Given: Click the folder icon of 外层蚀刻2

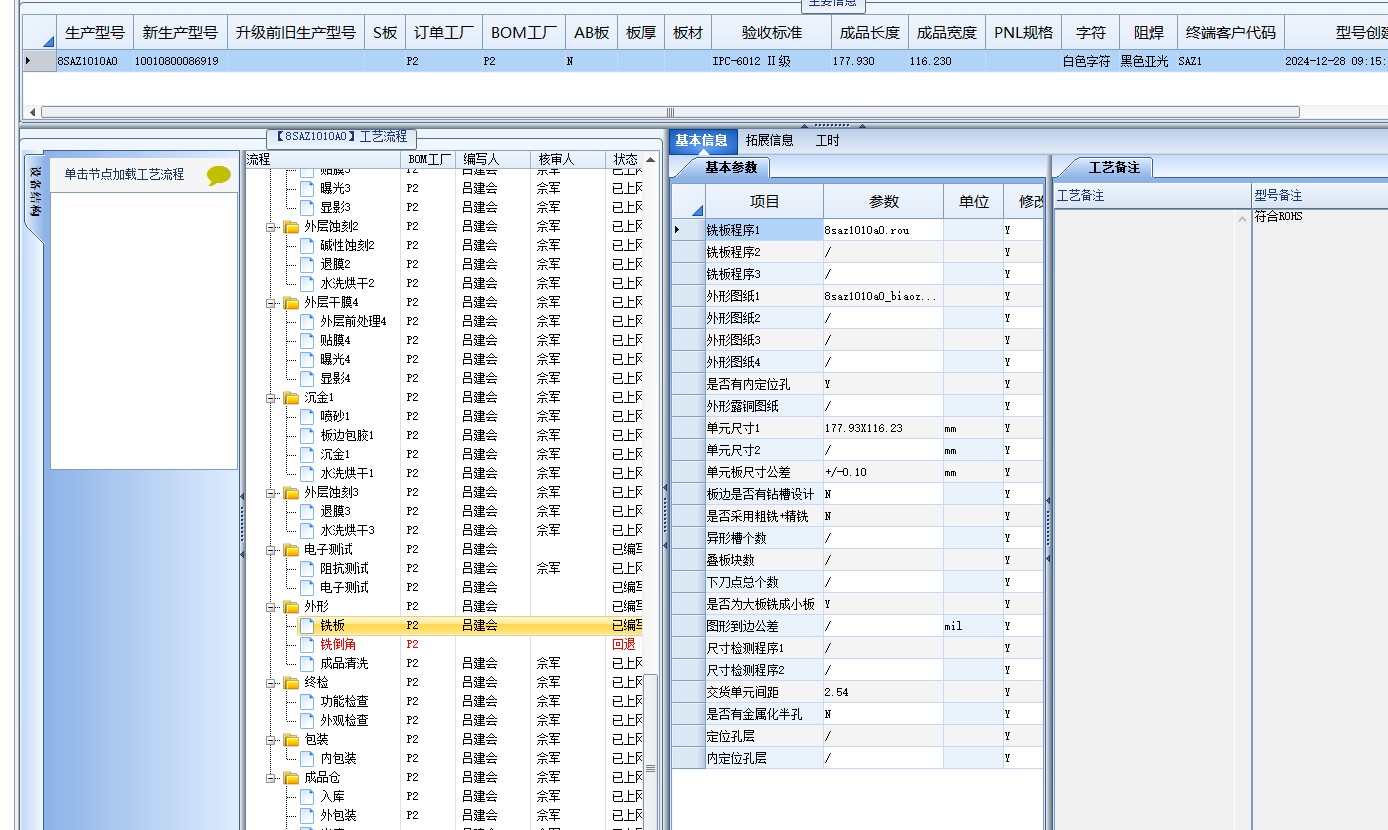Looking at the screenshot, I should pos(291,227).
